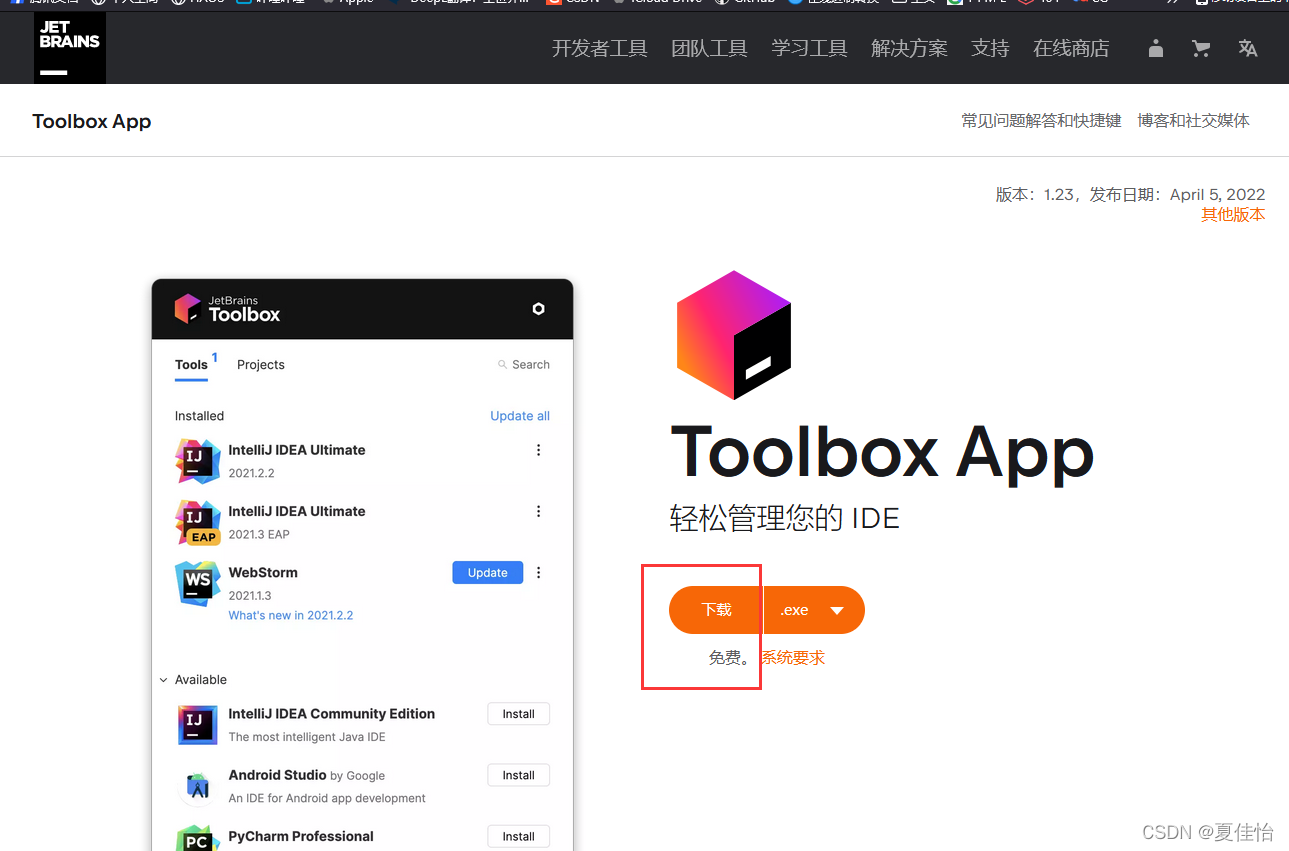The height and width of the screenshot is (851, 1289).
Task: Open the 其他版本 link
Action: [x=1233, y=215]
